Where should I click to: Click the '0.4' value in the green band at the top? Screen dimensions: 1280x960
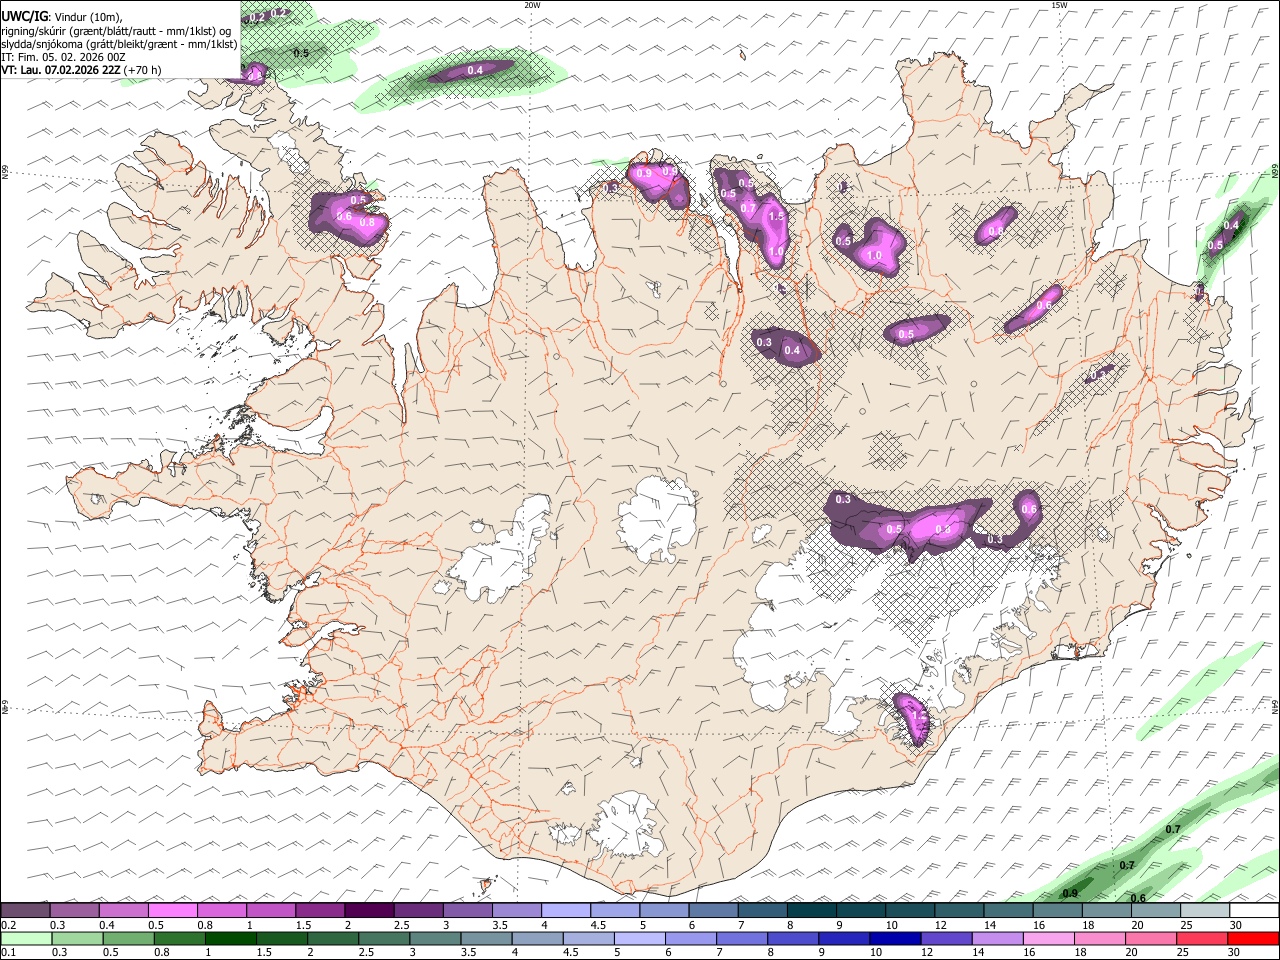(475, 70)
